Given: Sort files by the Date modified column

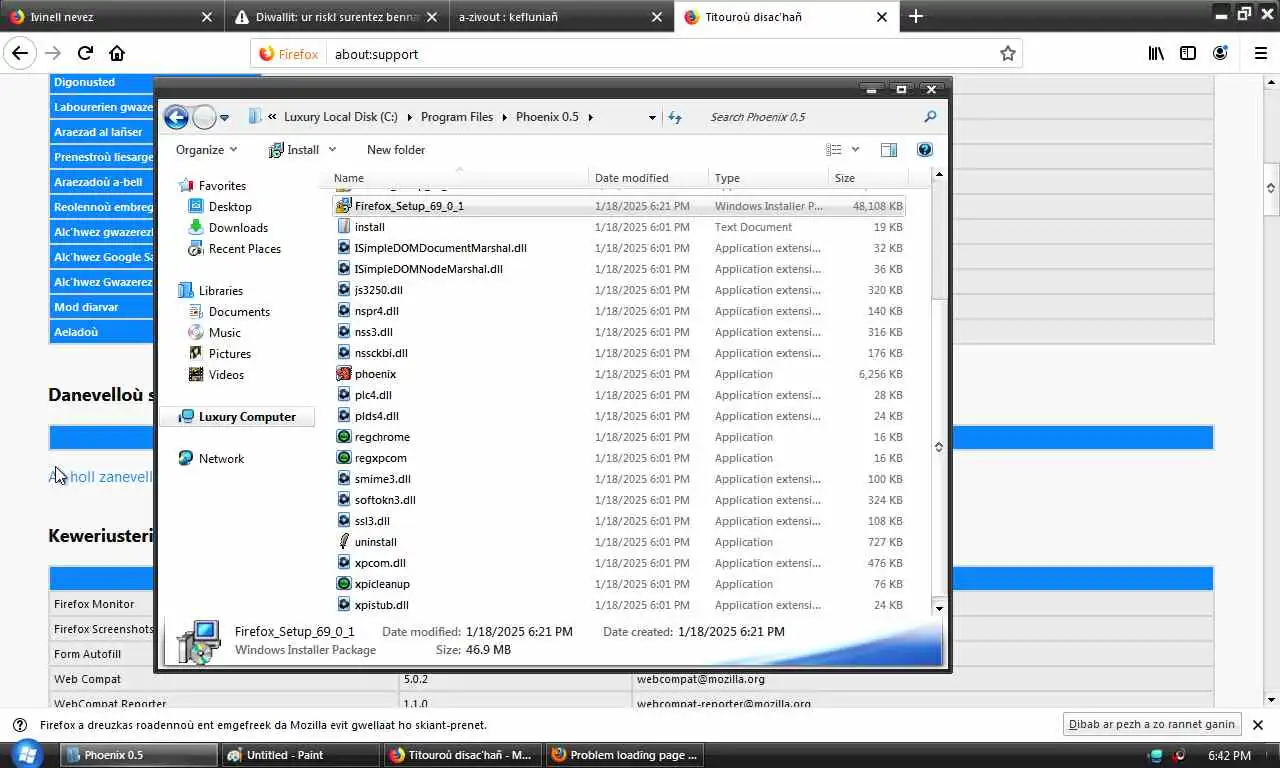Looking at the screenshot, I should pos(649,178).
